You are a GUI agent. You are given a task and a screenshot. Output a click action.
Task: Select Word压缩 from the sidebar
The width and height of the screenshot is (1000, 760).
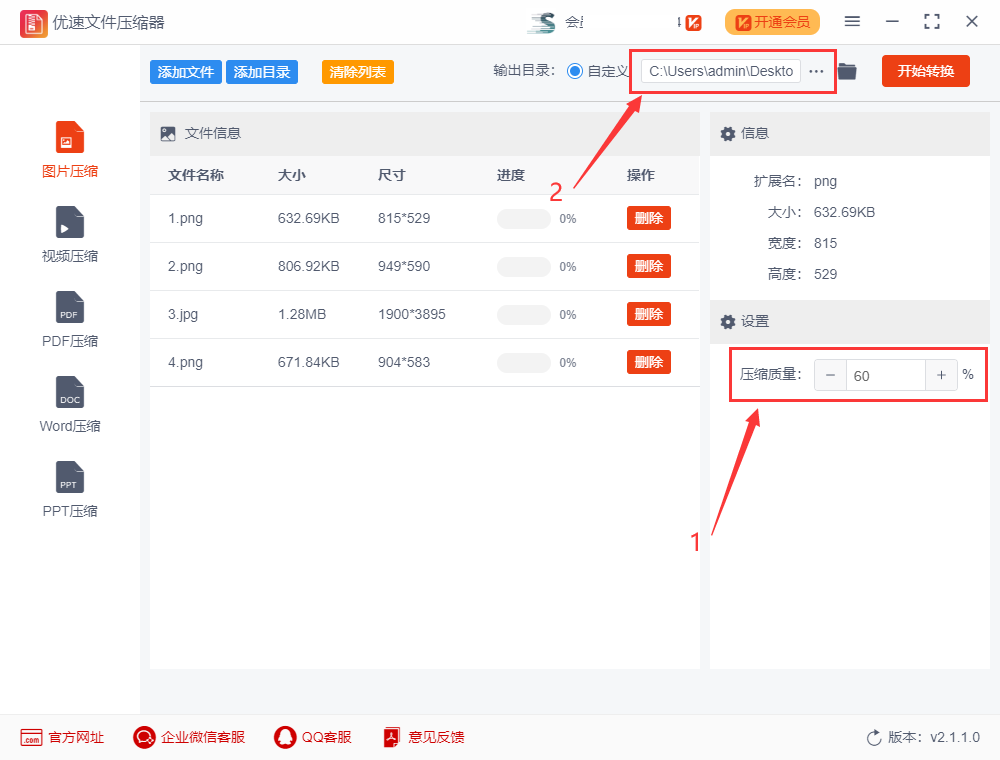point(69,405)
